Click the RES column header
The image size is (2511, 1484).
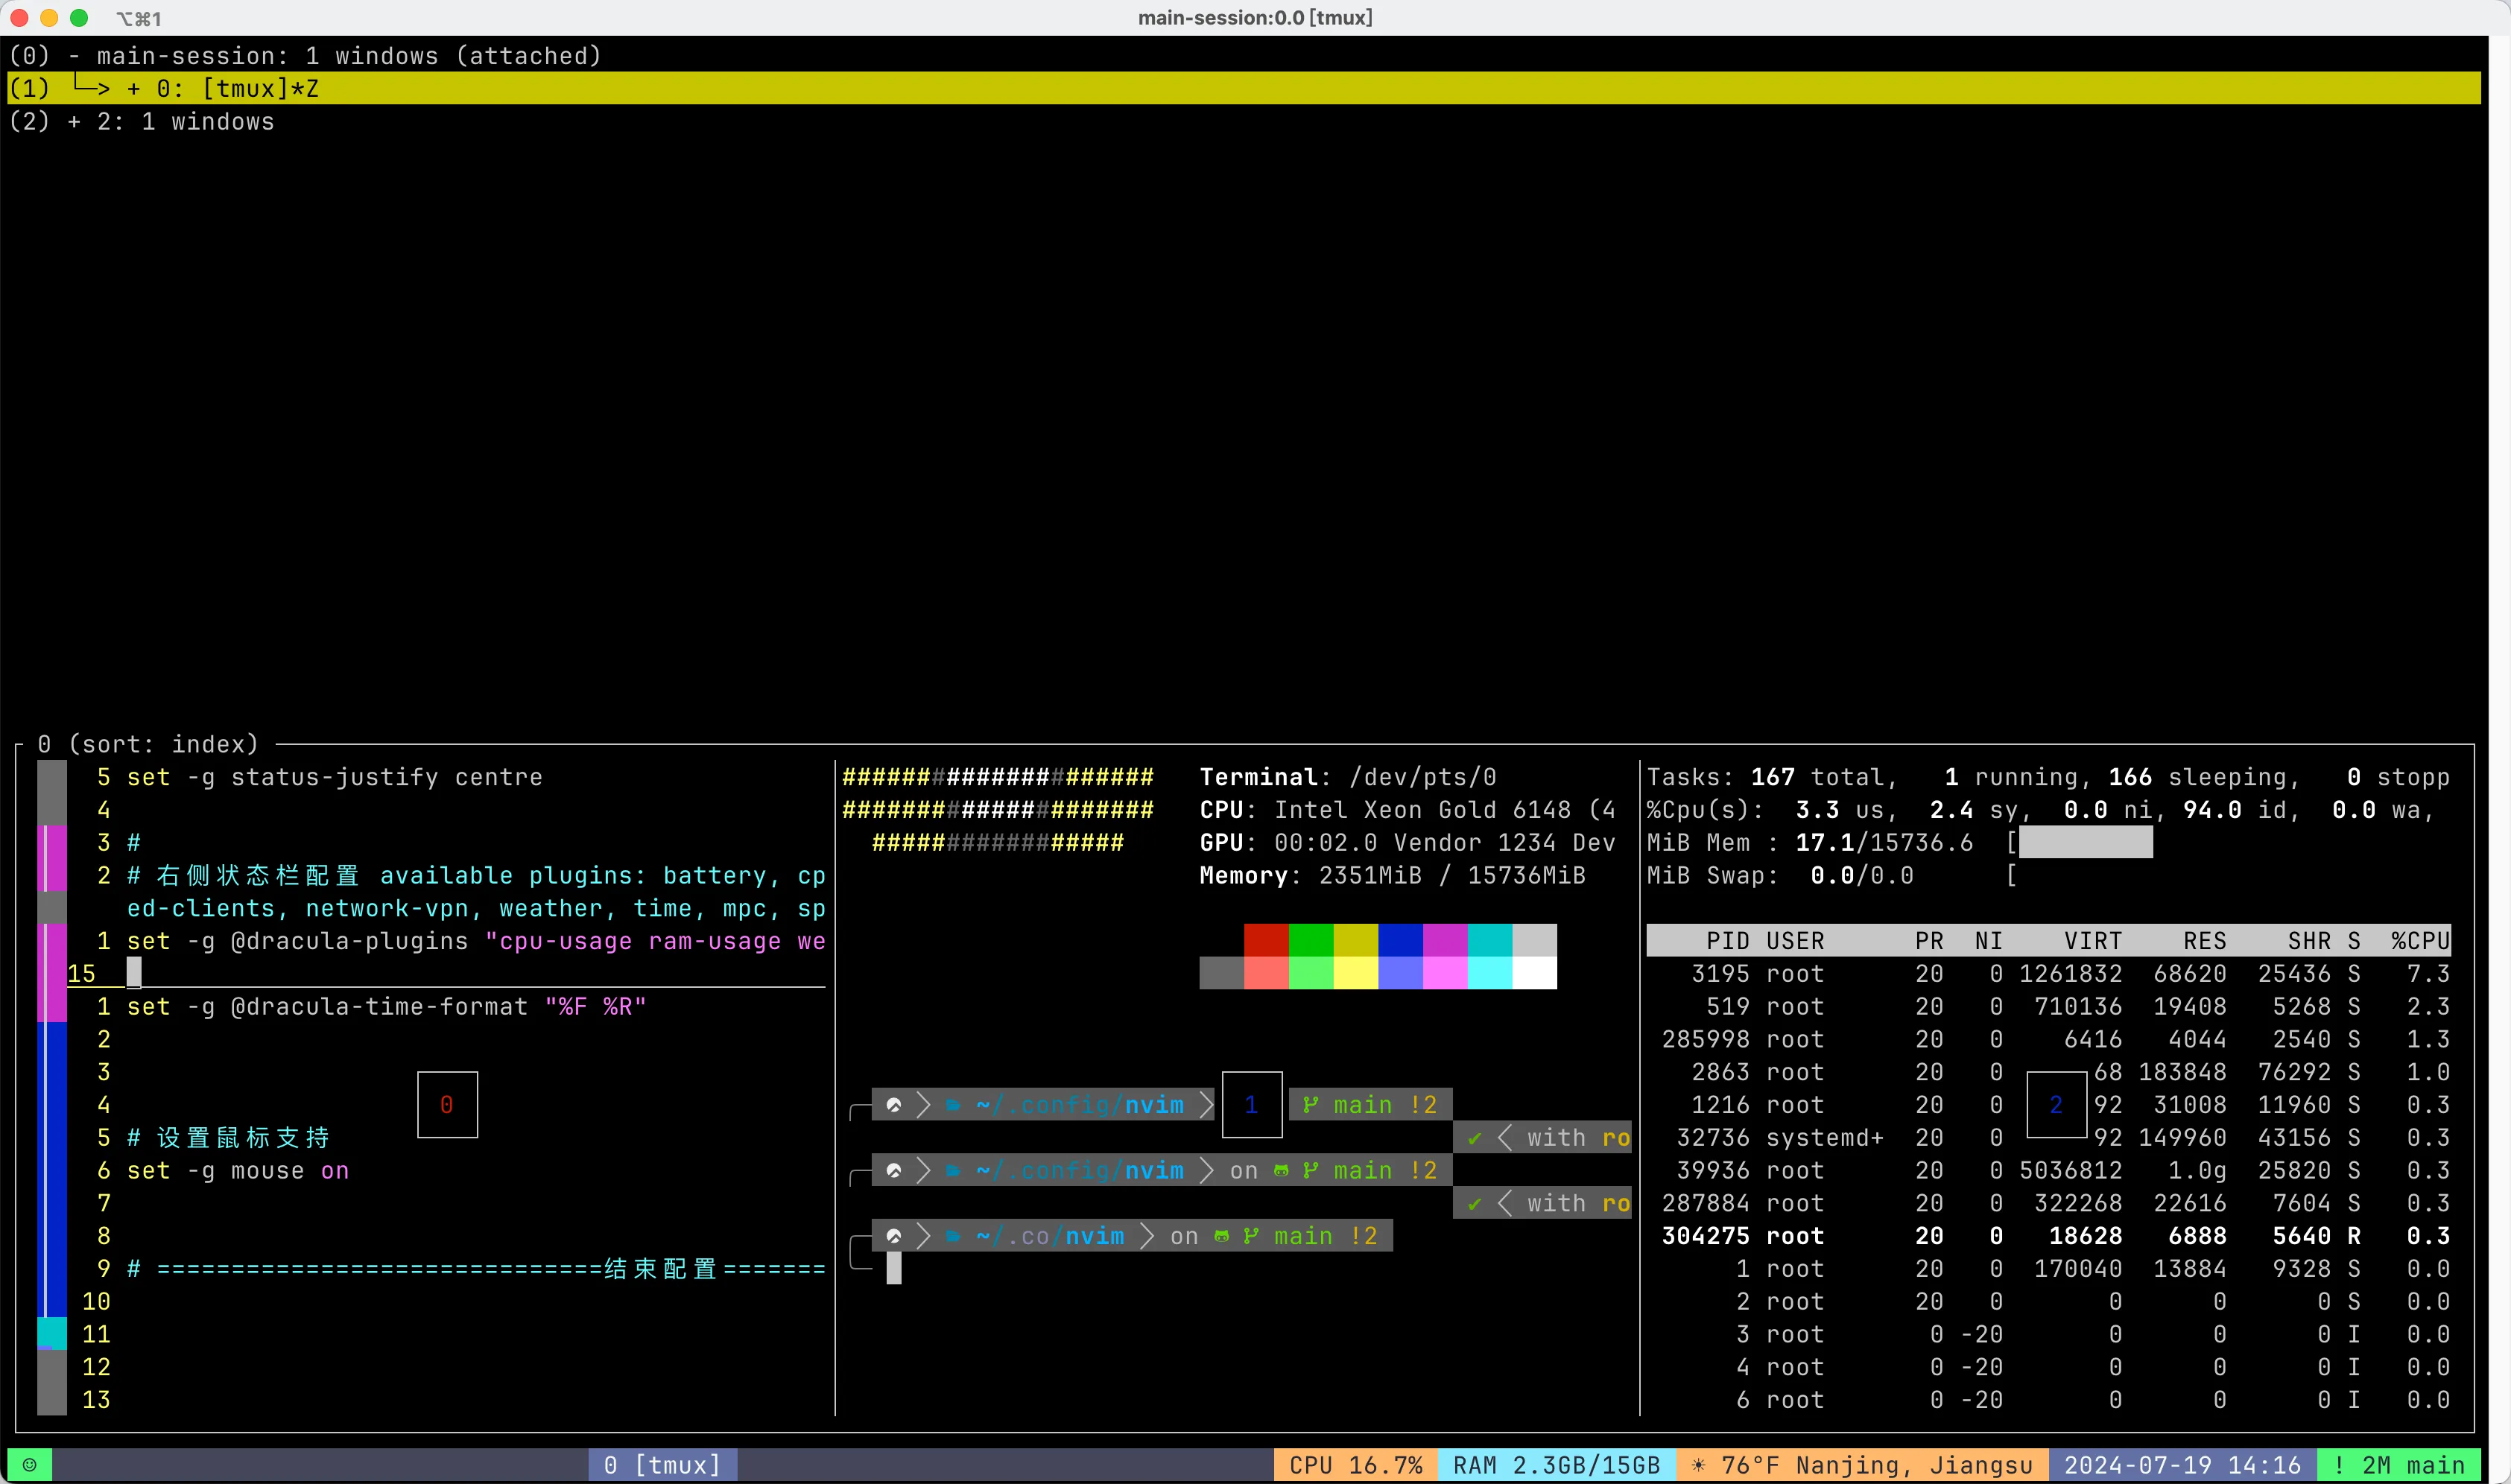[x=2205, y=941]
